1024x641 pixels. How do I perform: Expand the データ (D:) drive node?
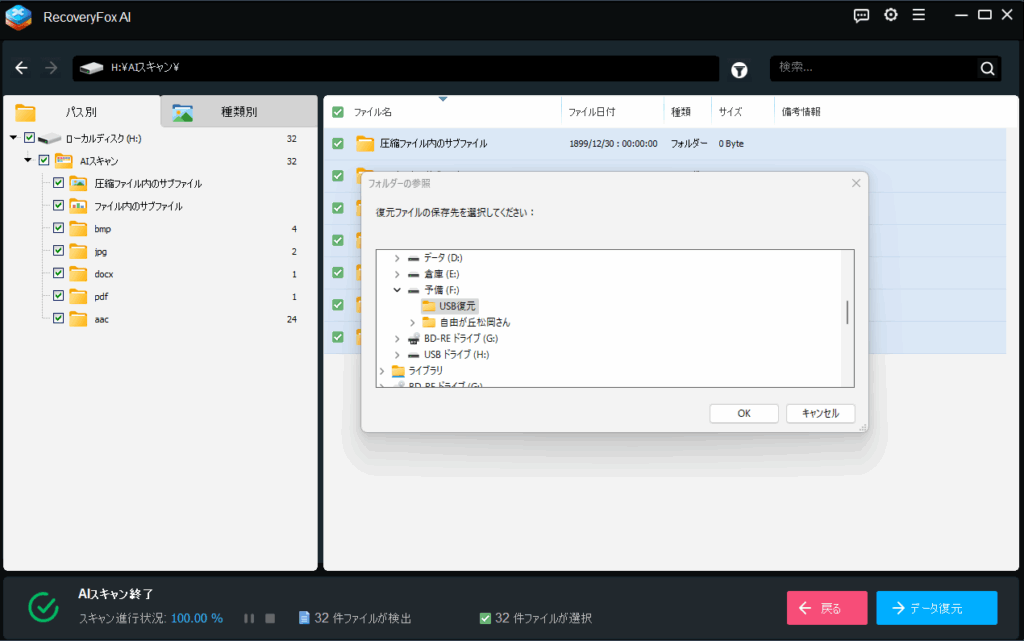coord(398,258)
